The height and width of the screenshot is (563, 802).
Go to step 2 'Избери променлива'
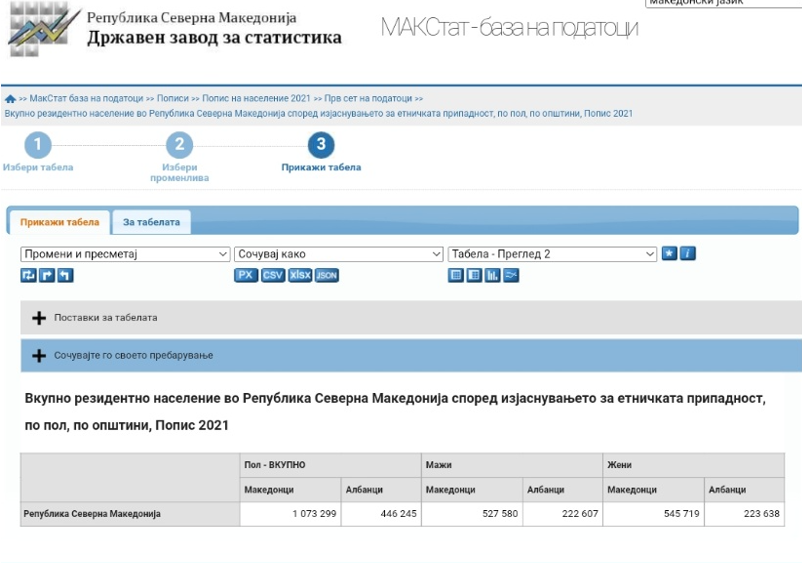point(179,146)
